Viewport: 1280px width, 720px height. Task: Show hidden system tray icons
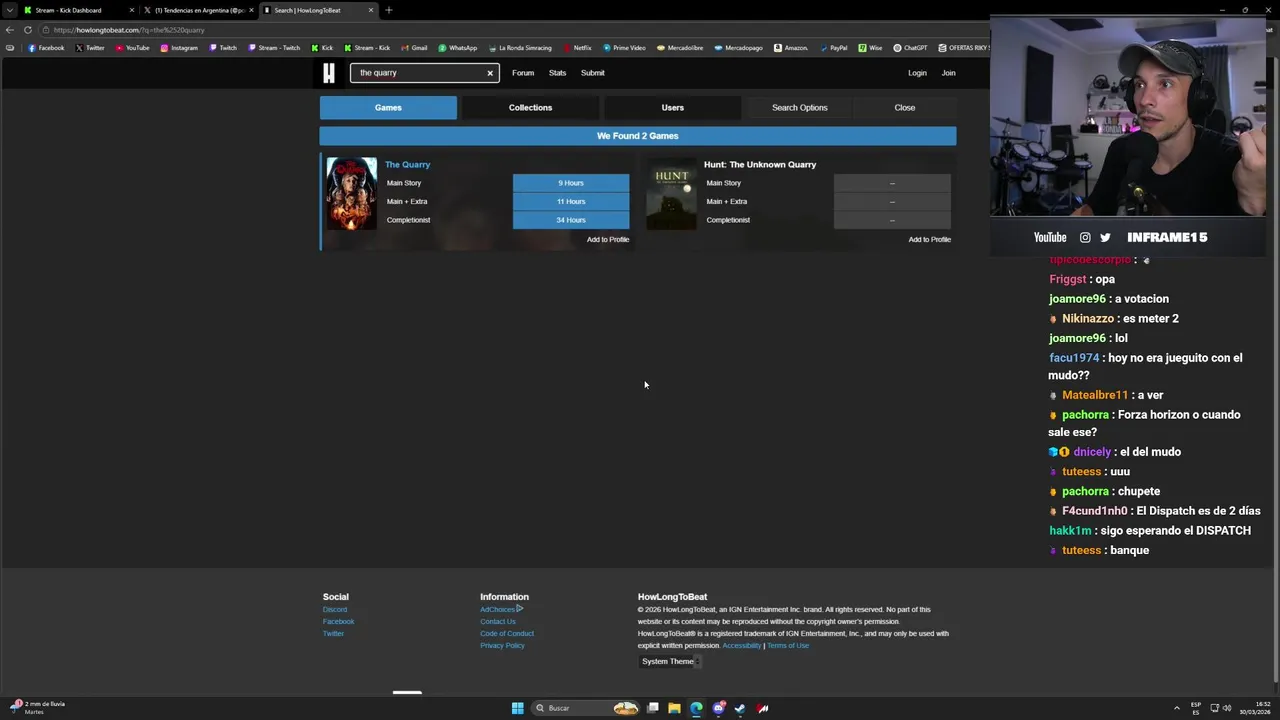[x=1176, y=708]
